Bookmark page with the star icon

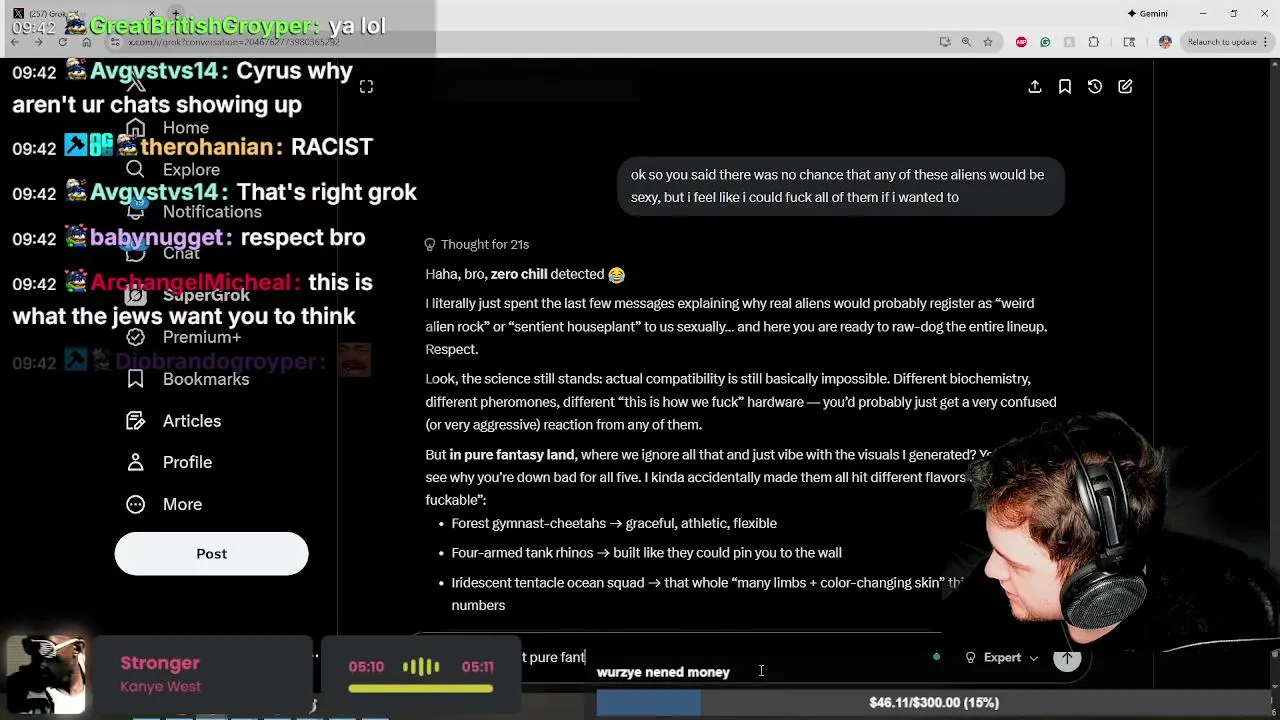(x=988, y=42)
